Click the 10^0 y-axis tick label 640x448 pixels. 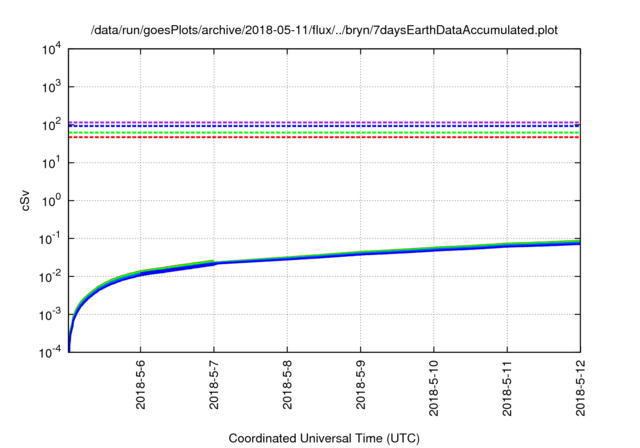(51, 201)
